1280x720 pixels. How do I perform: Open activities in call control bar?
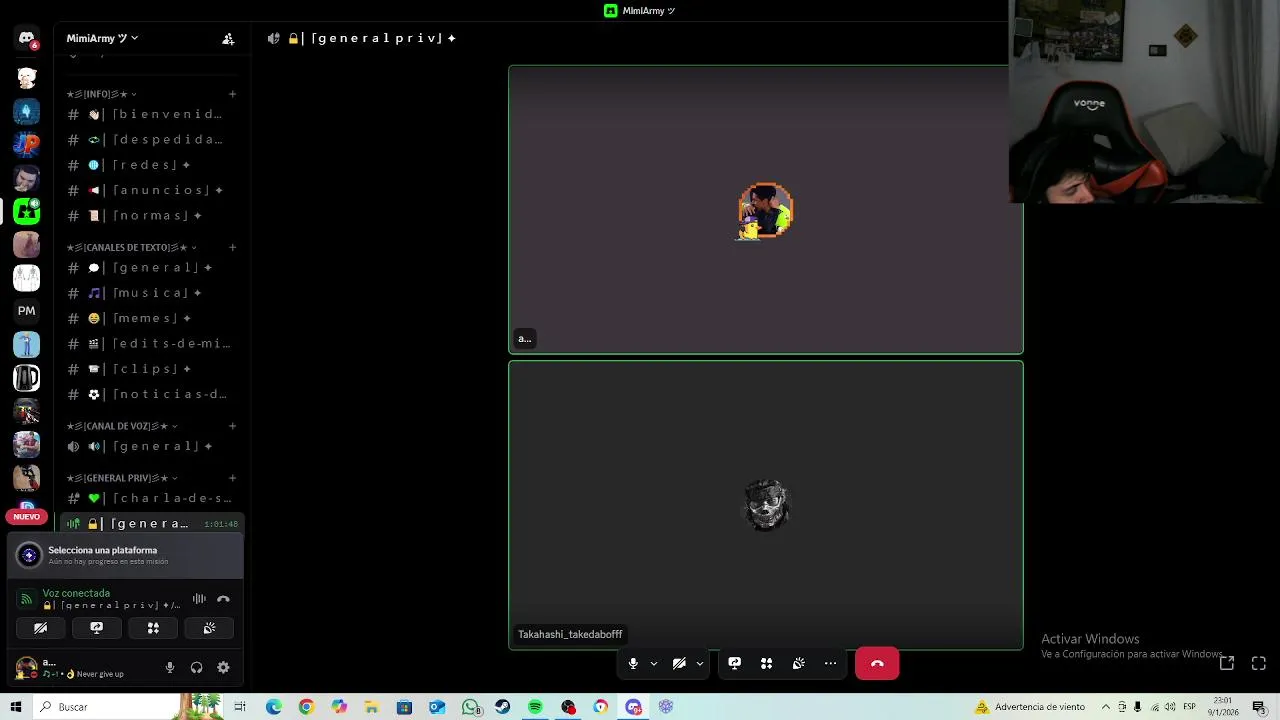pyautogui.click(x=766, y=663)
